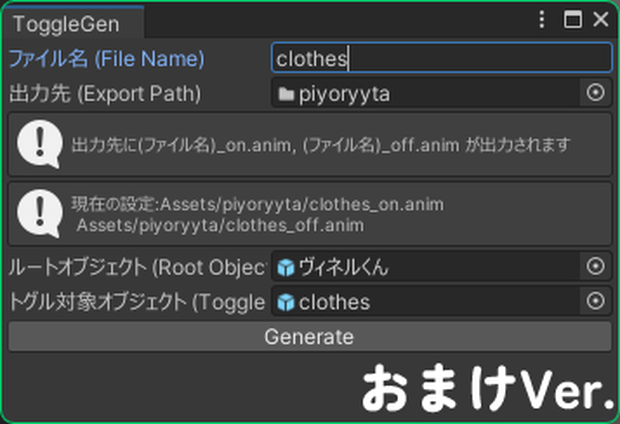Select the ヴィネルくん root object field

point(426,266)
